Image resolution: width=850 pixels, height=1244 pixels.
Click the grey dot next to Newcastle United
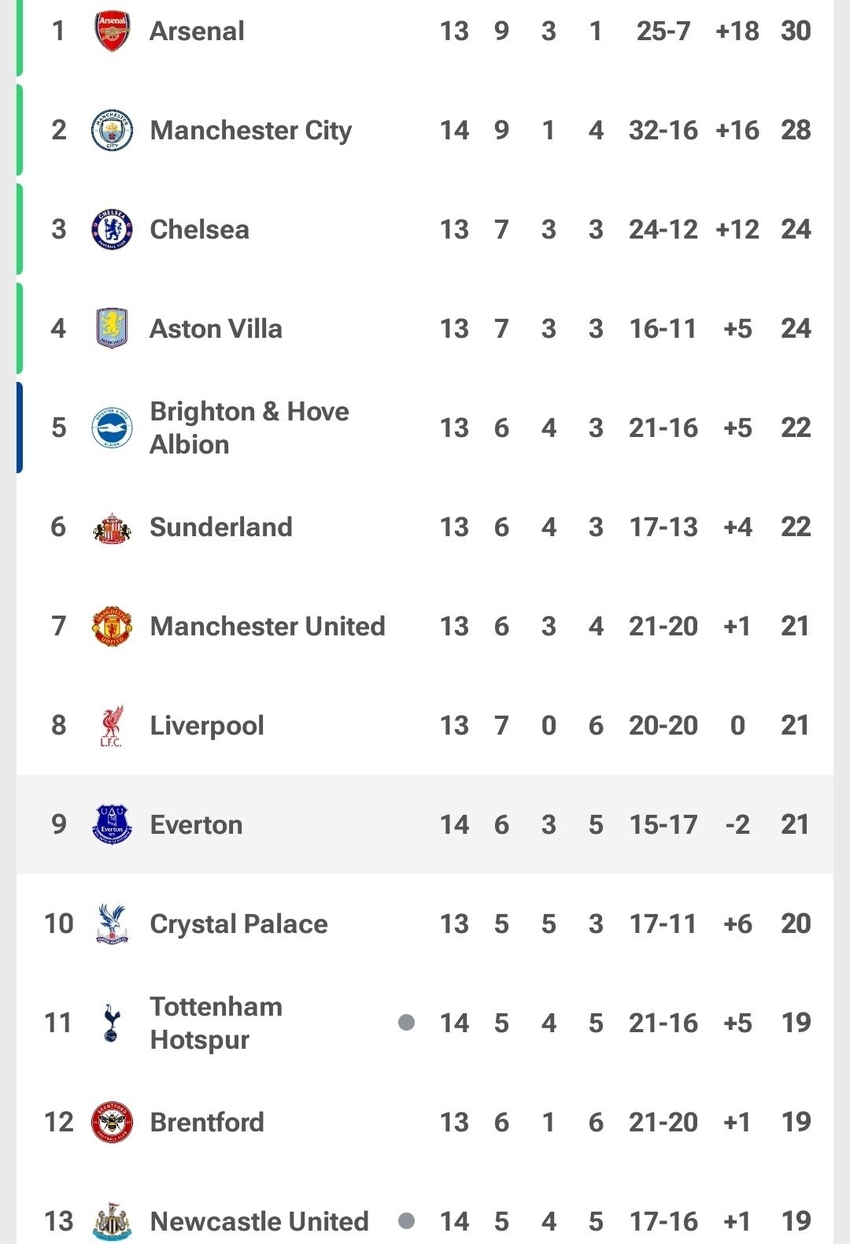[406, 1221]
